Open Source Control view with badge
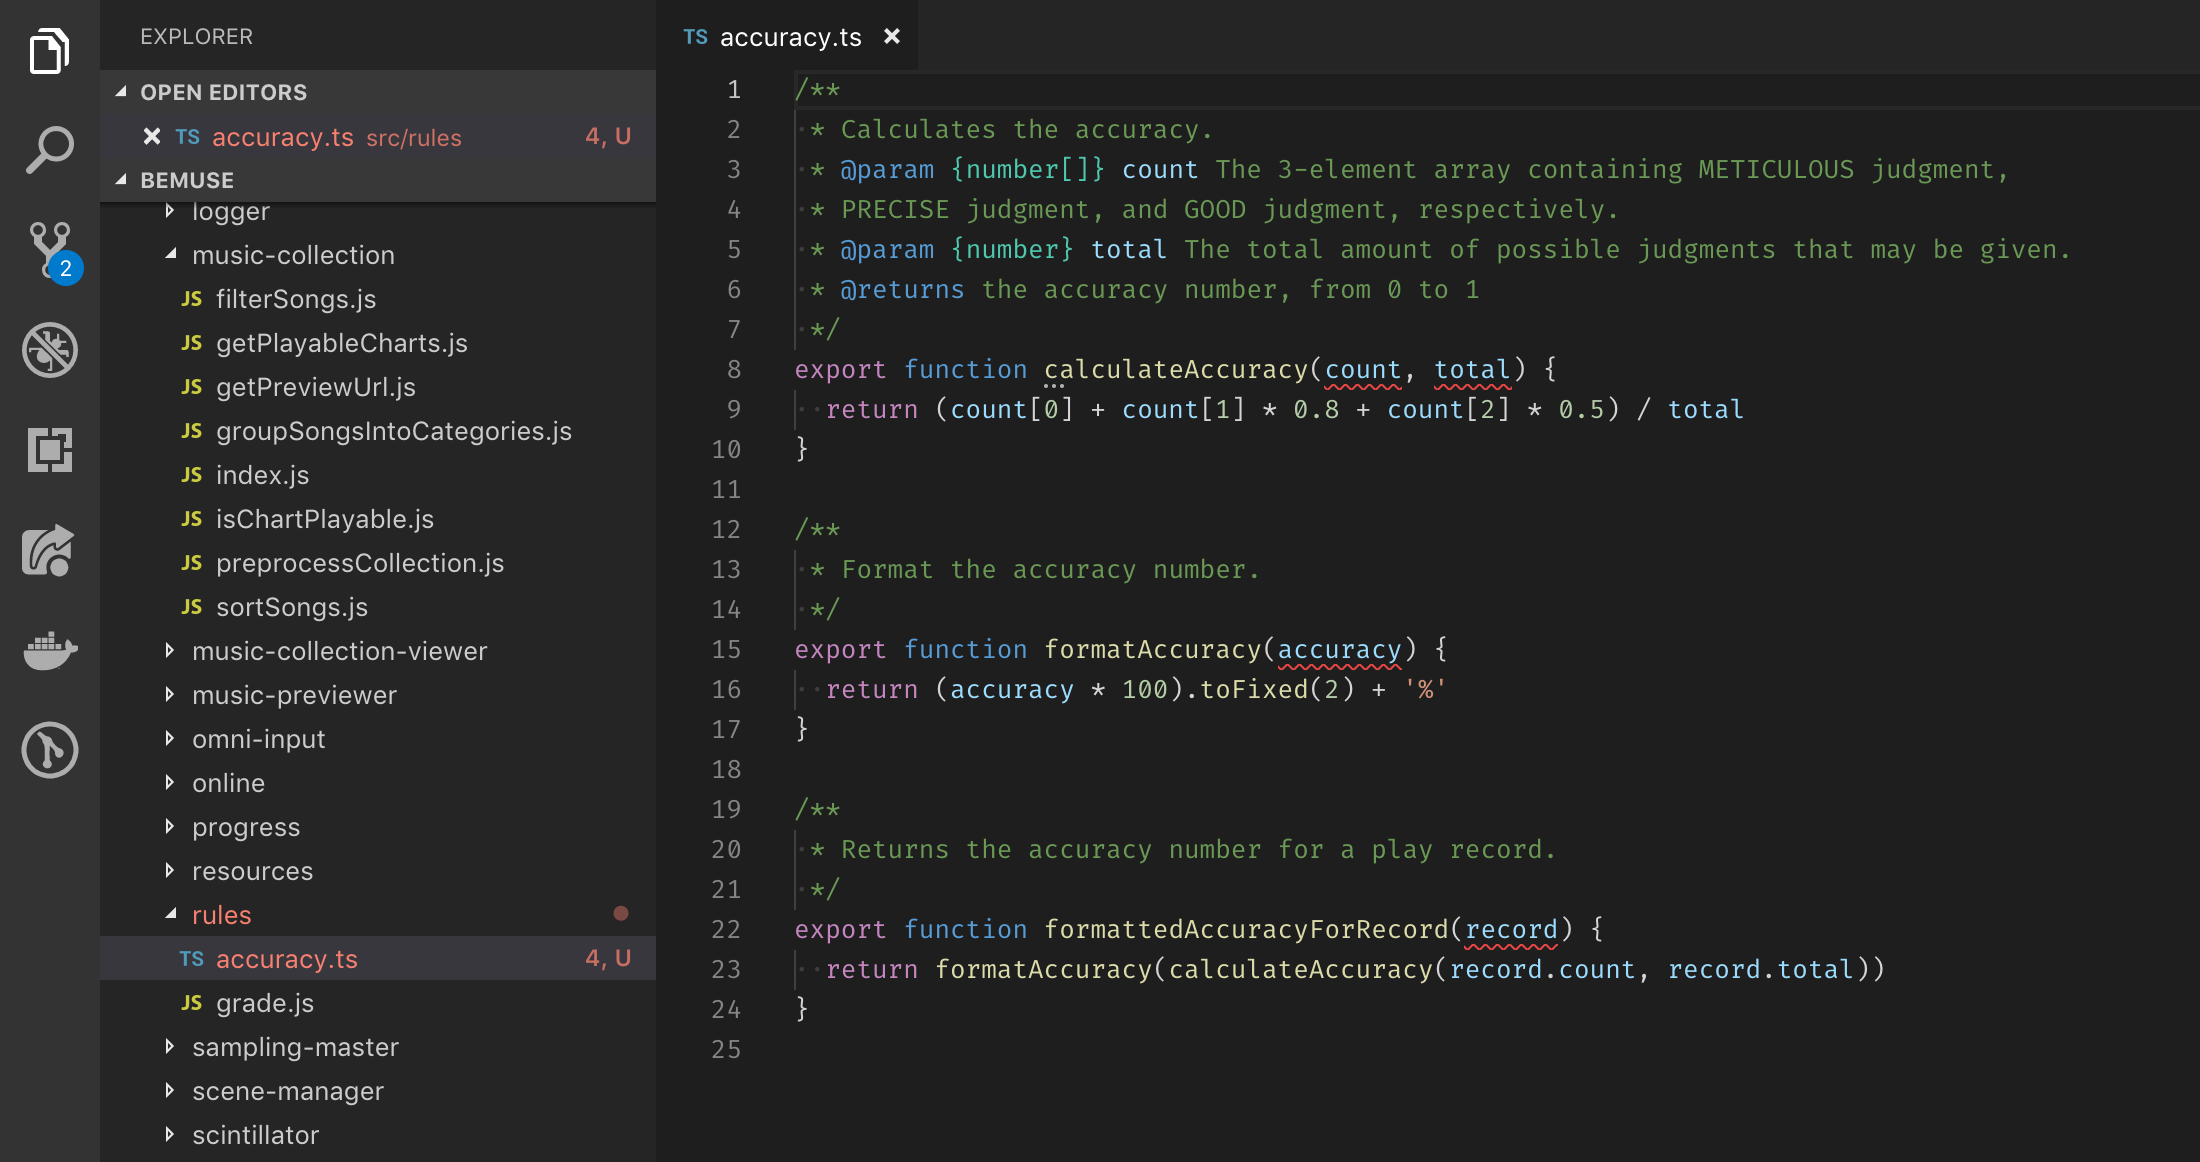This screenshot has width=2200, height=1162. 49,250
